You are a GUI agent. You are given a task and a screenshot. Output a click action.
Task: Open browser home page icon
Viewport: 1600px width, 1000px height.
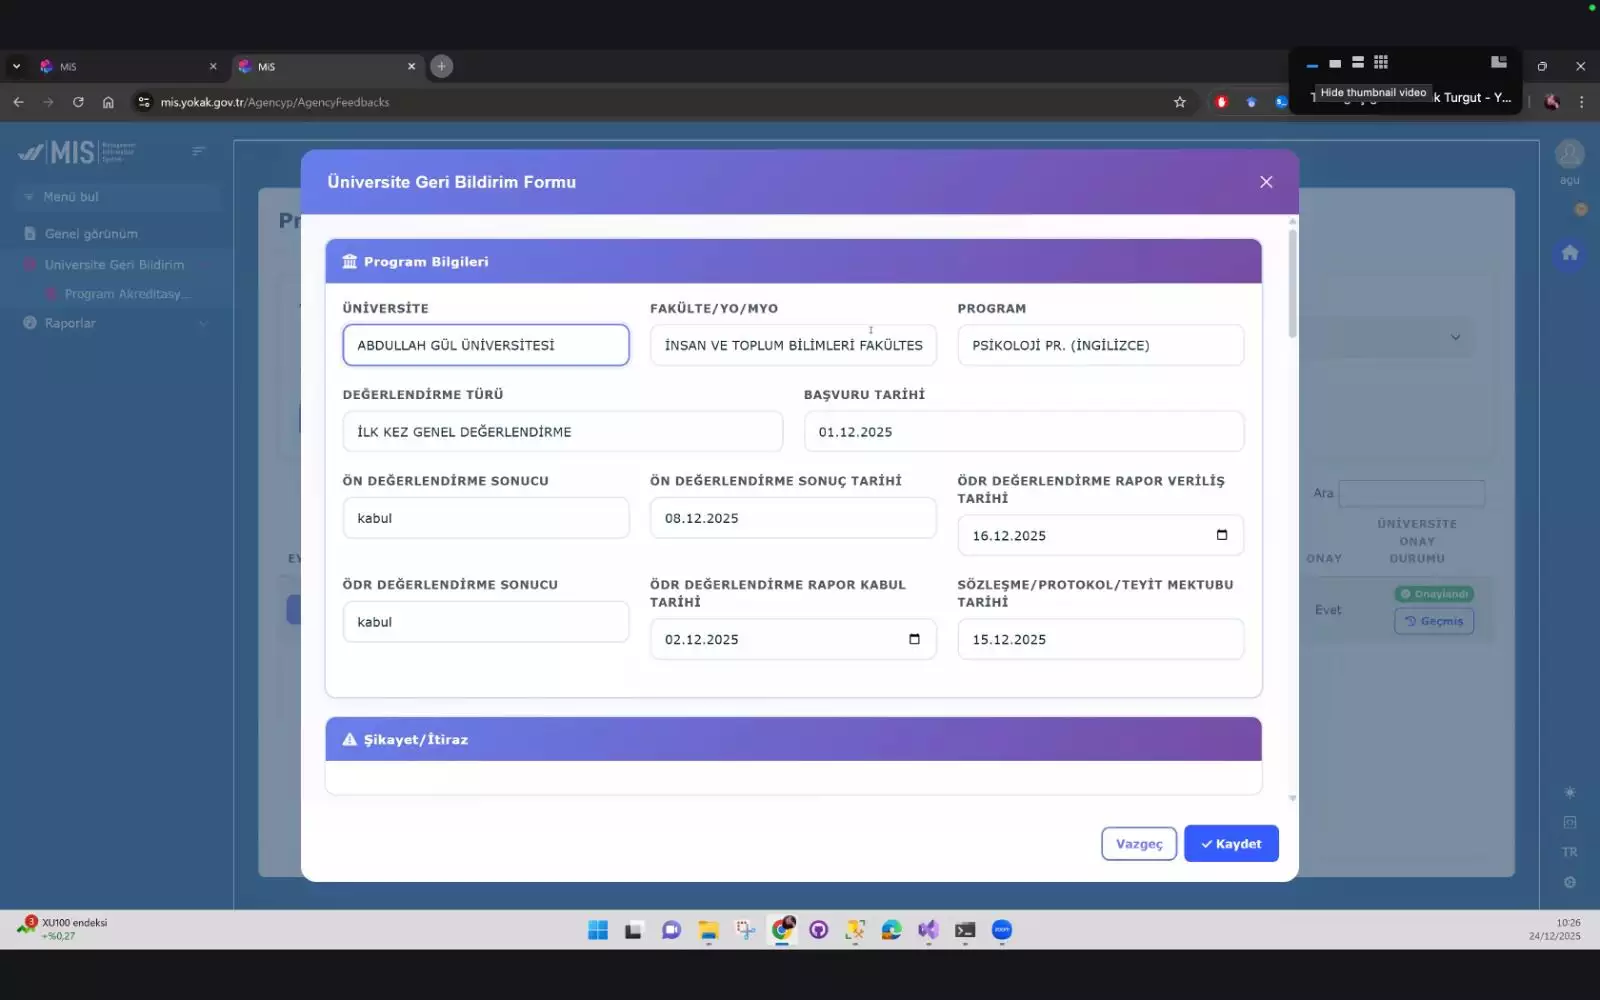click(x=108, y=102)
